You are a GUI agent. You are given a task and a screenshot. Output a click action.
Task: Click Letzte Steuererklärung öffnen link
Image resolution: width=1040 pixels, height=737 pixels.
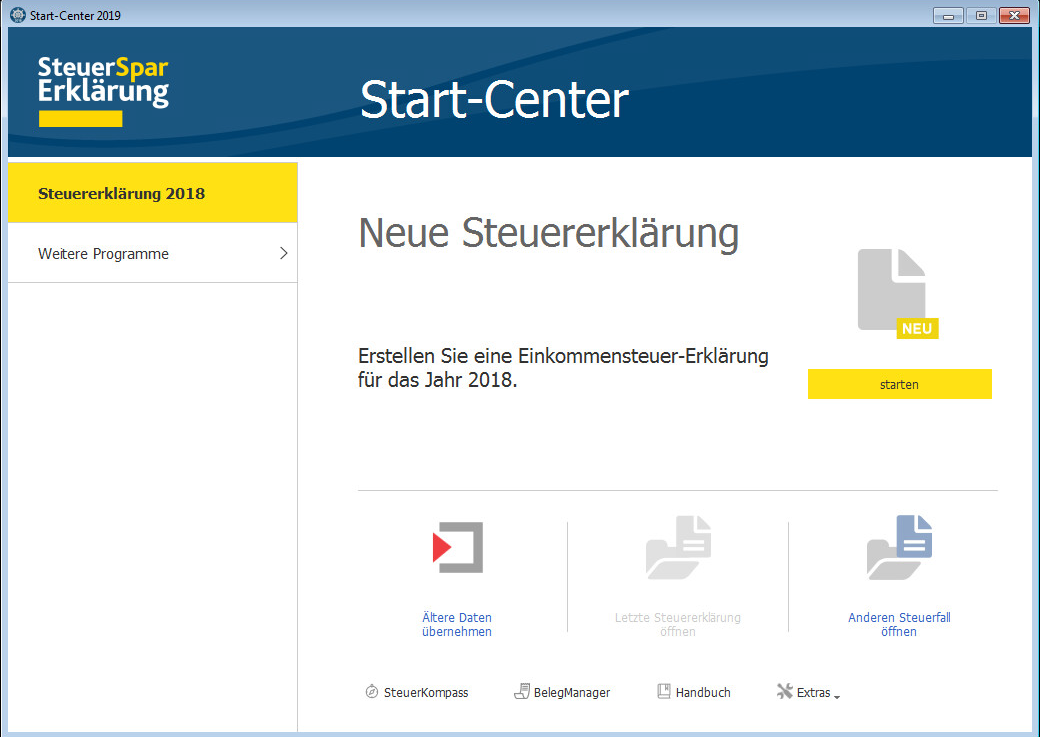click(x=678, y=624)
